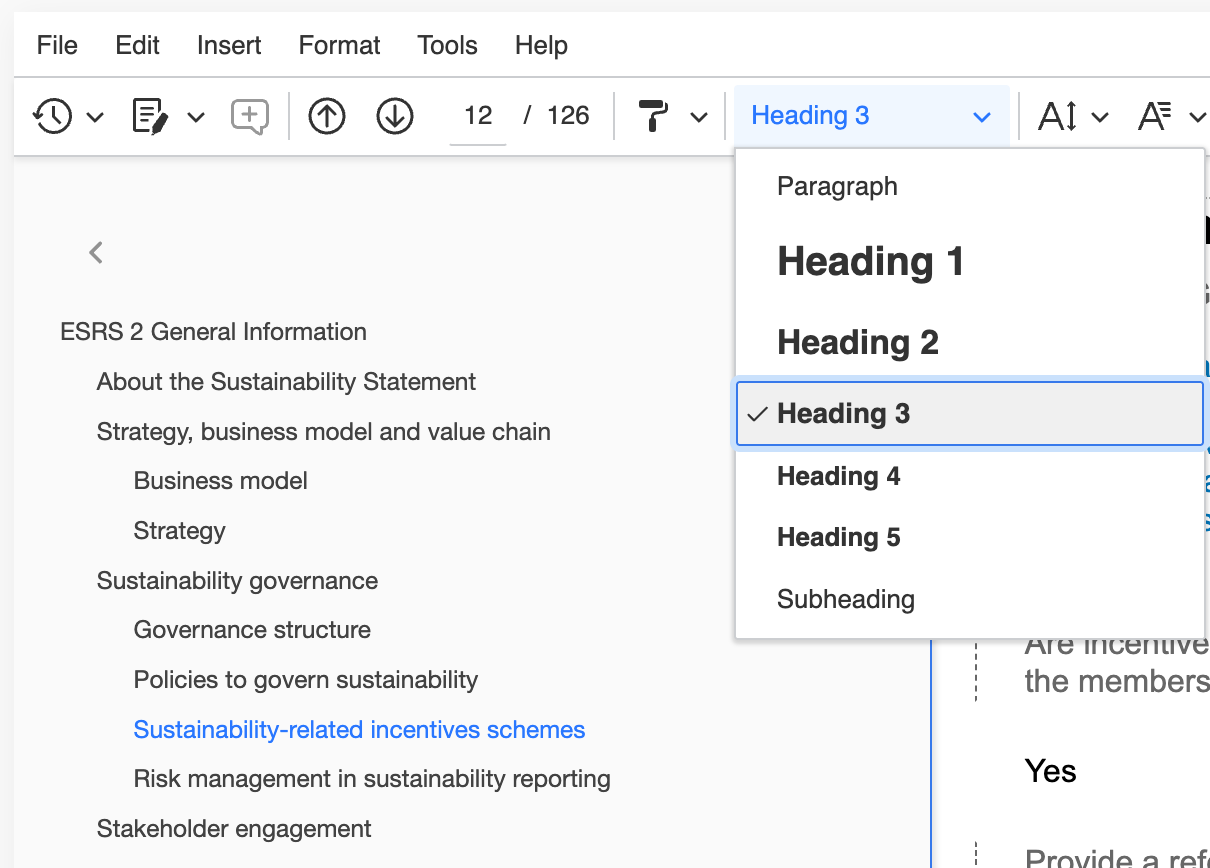Choose Heading 1 from style list
The image size is (1210, 868).
(x=870, y=262)
